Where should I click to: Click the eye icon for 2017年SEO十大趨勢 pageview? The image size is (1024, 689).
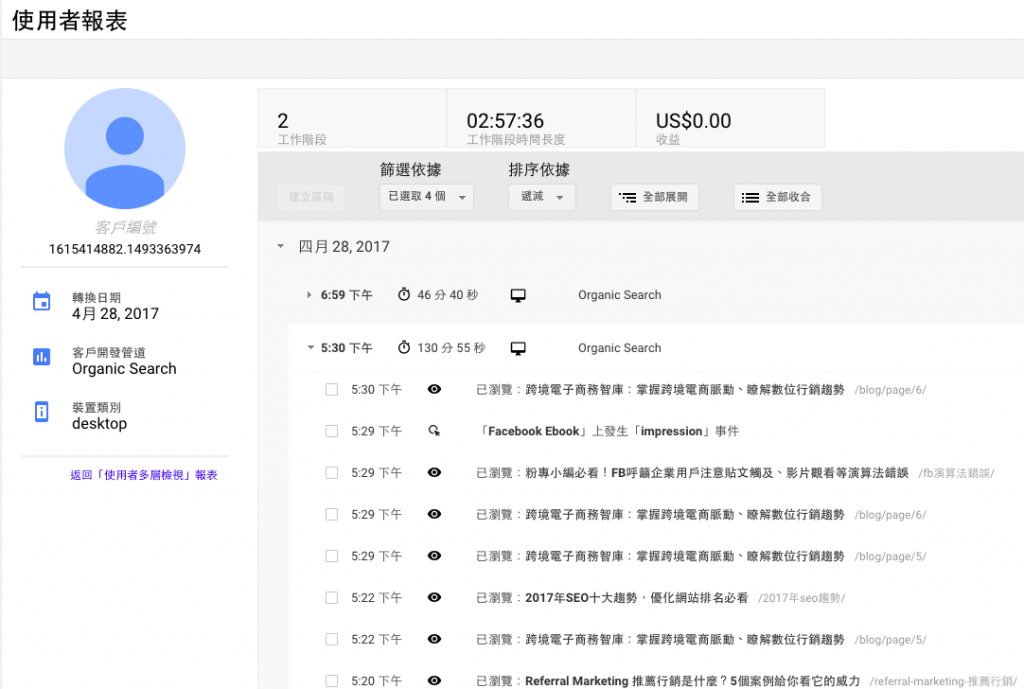pos(434,598)
